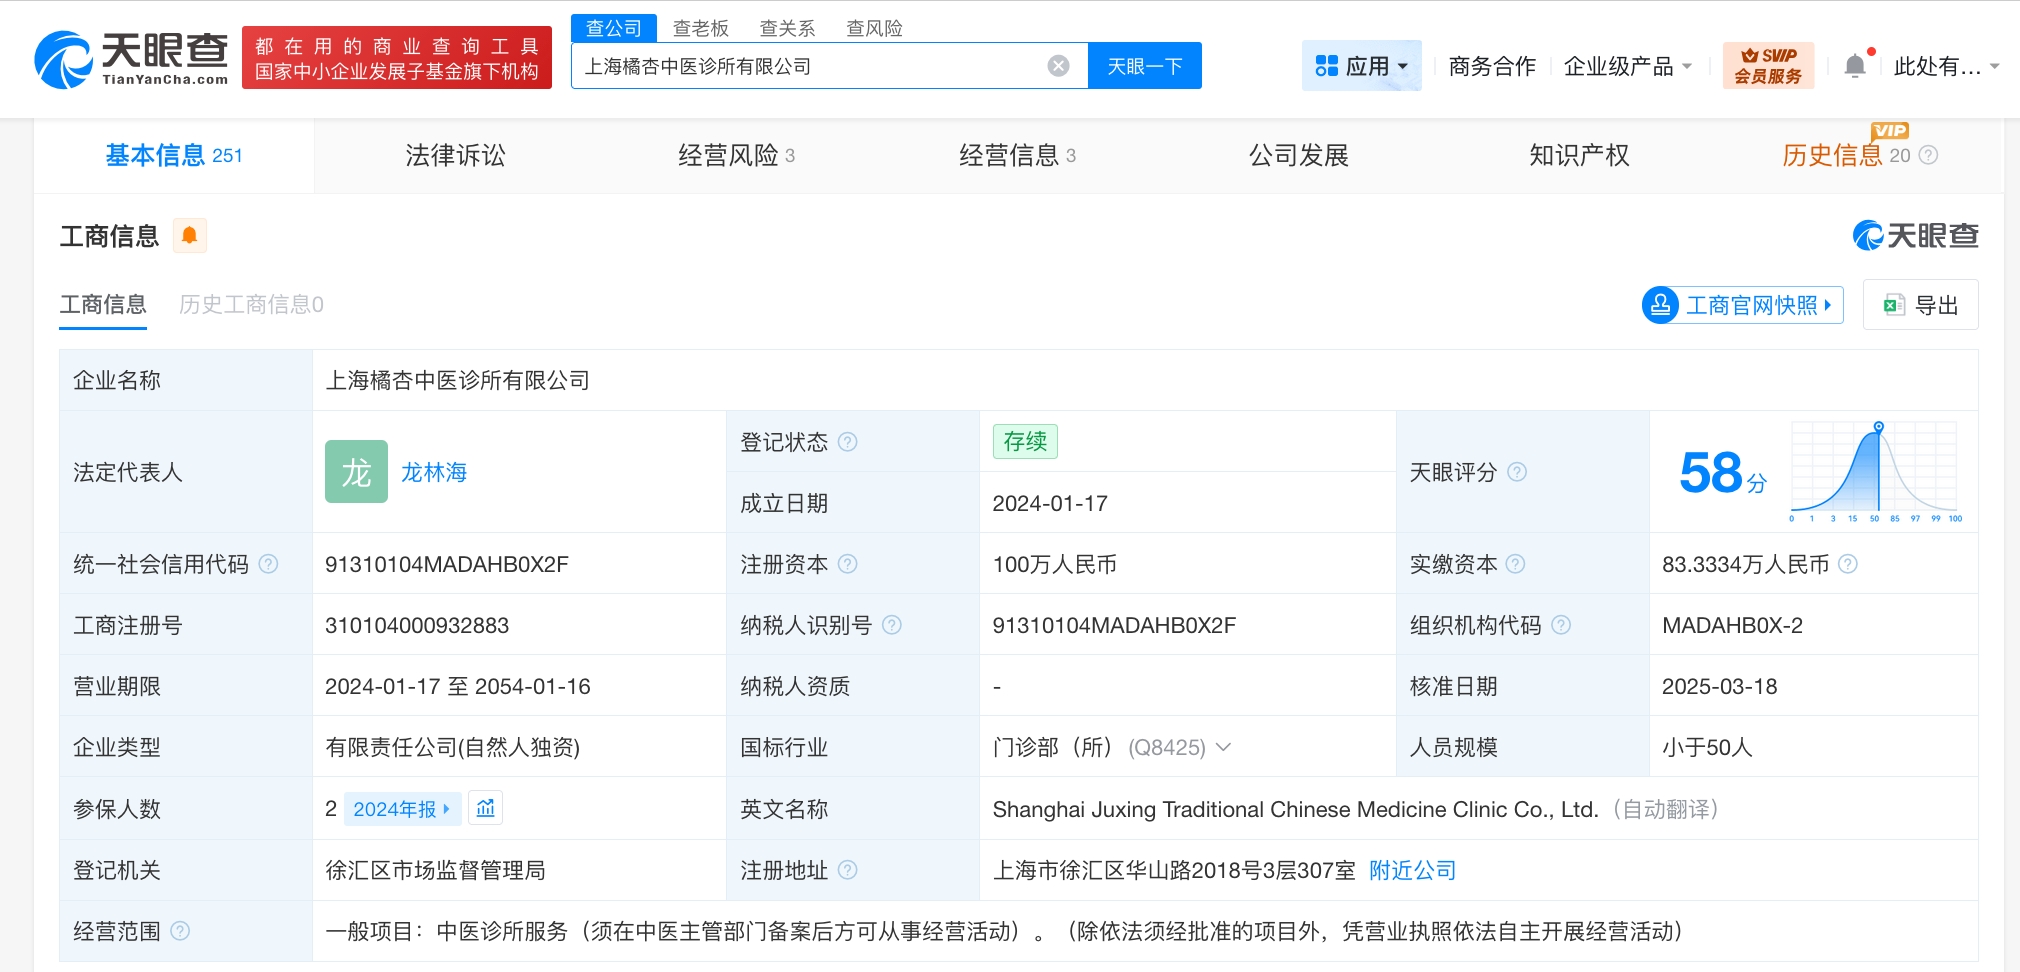The image size is (2020, 972).
Task: Click the score marker on the 58分 curve
Action: pos(1878,424)
